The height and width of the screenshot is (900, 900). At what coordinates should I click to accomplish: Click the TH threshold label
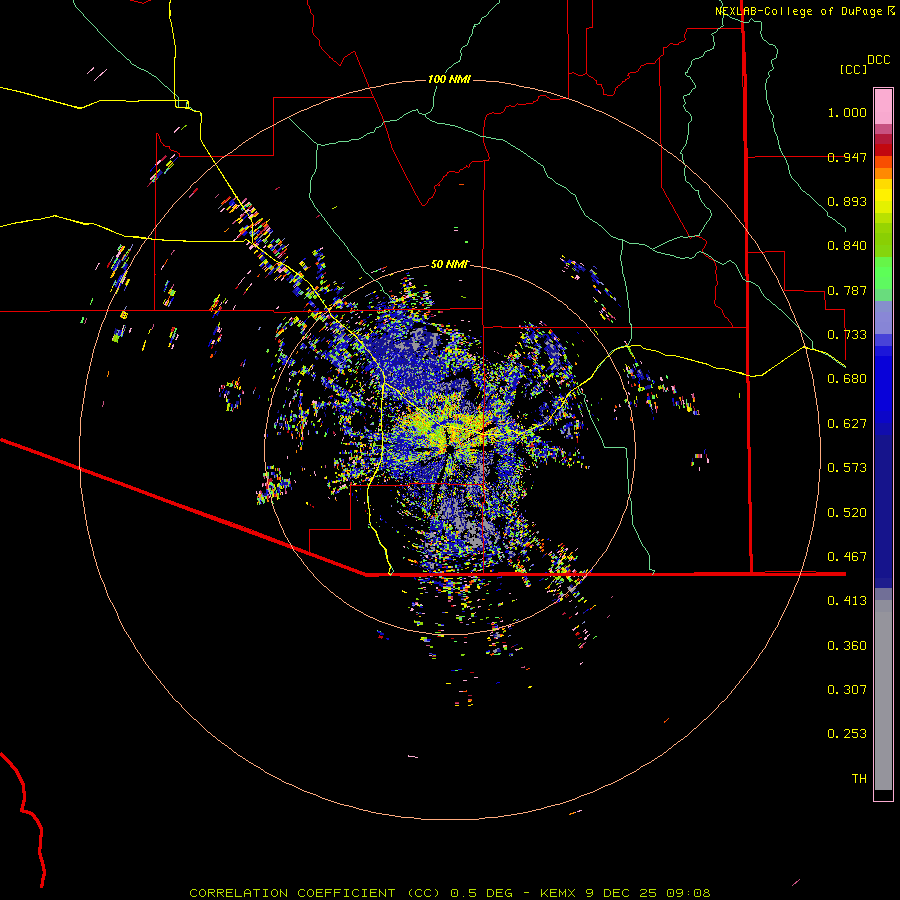tap(859, 779)
